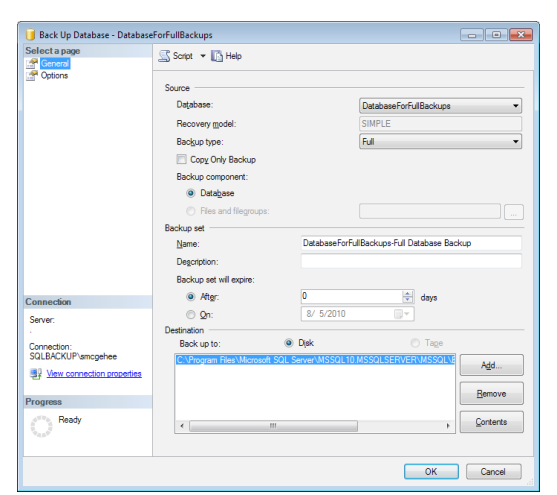This screenshot has width=557, height=495.
Task: Click the SQLBACKUP\smcgehee connection text
Action: pos(73,356)
